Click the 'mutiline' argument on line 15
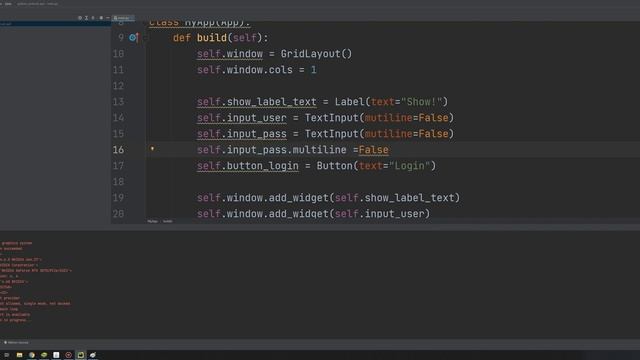Screen dimensions: 640x360 (388, 134)
